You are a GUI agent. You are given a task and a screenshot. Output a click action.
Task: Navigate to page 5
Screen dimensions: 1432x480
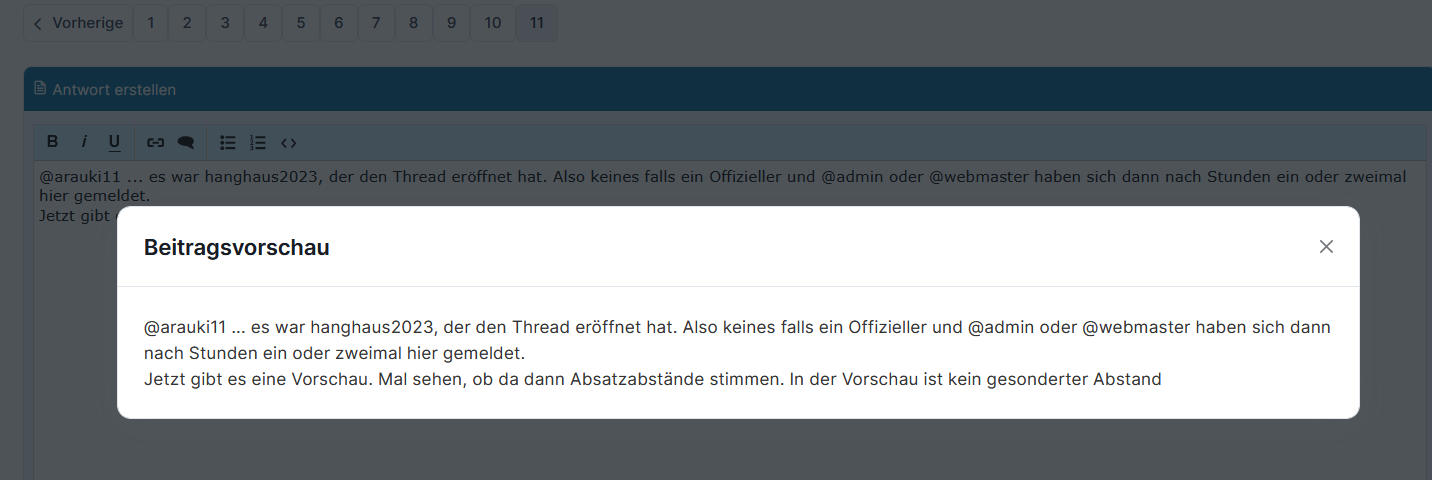tap(301, 23)
